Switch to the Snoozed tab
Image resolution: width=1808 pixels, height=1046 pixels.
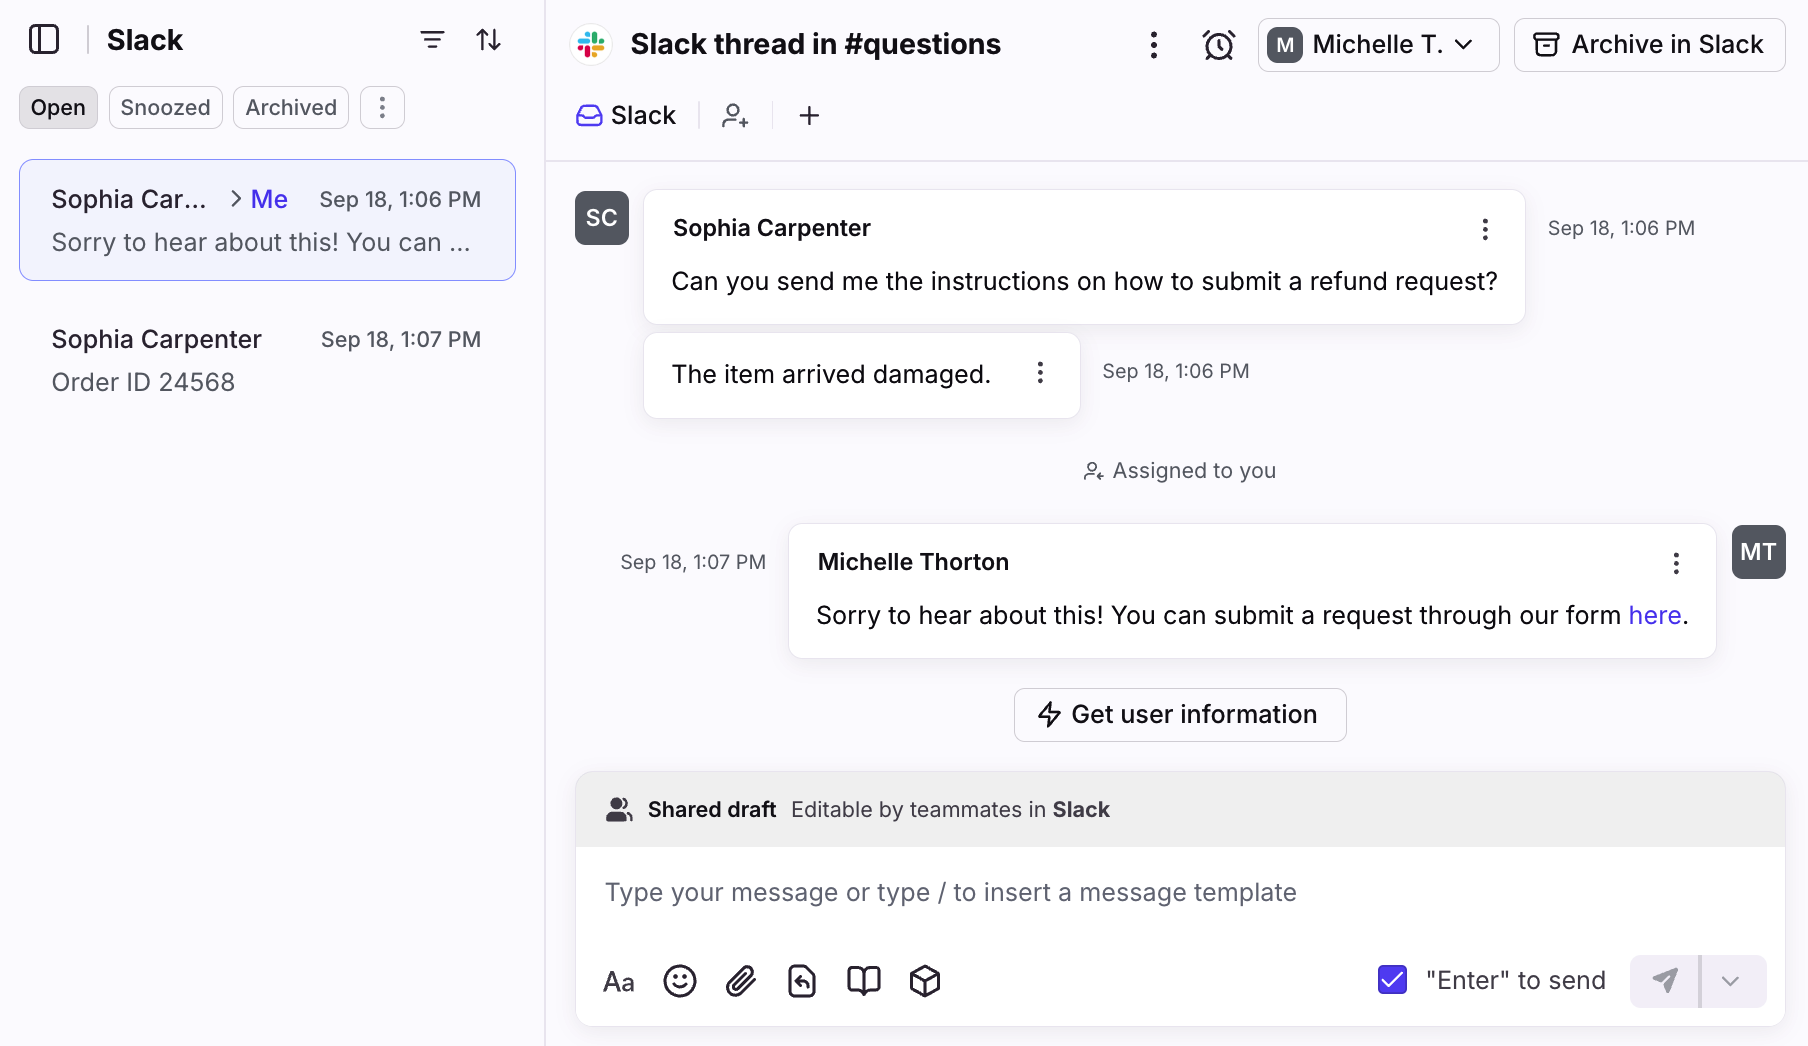point(165,108)
